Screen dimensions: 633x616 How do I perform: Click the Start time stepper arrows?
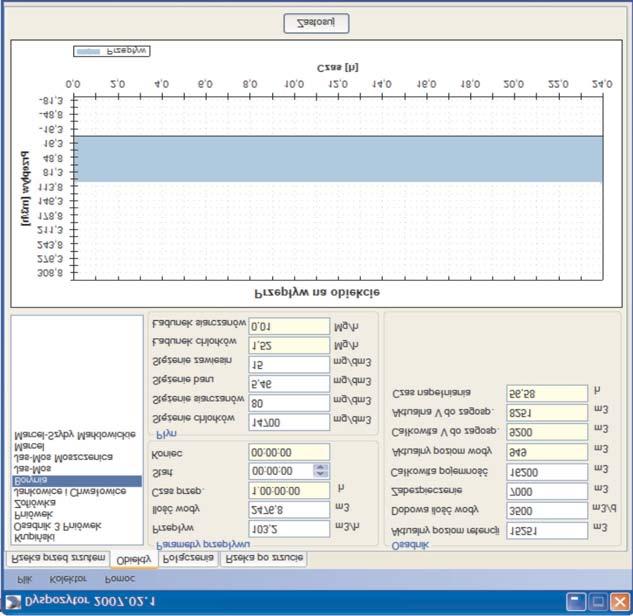(321, 471)
